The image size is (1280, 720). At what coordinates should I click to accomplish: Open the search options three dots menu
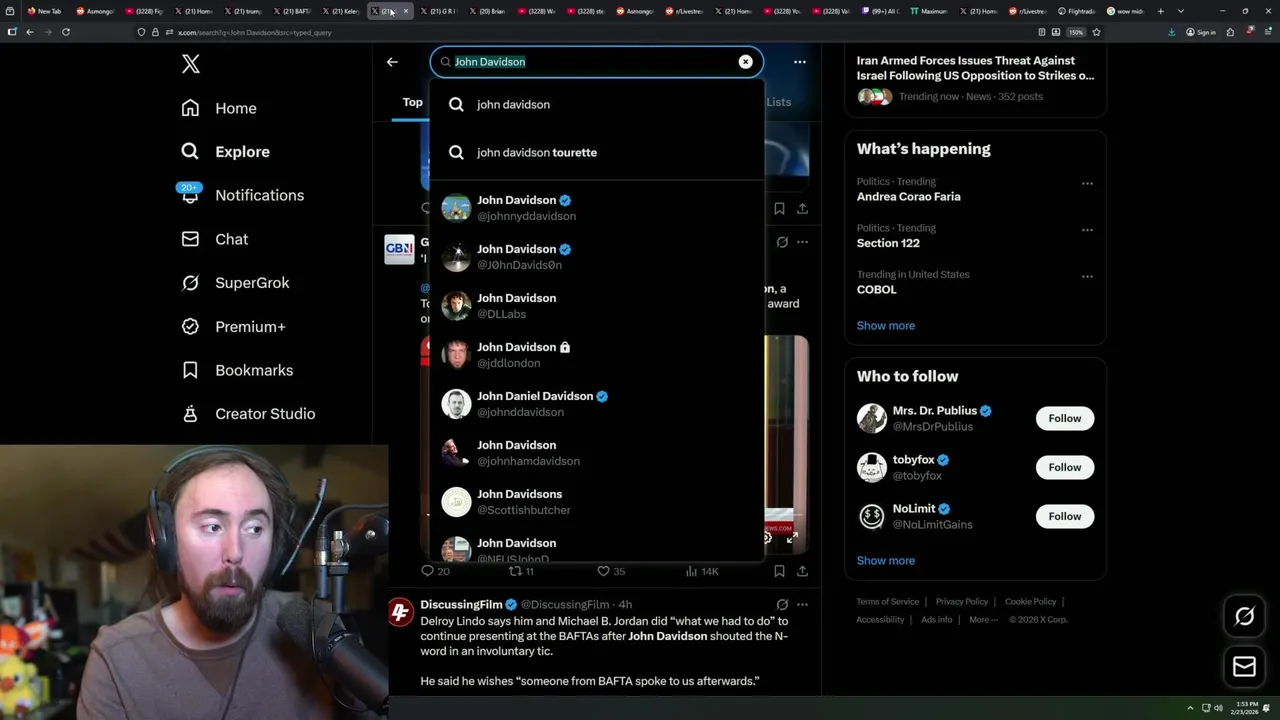pyautogui.click(x=799, y=62)
